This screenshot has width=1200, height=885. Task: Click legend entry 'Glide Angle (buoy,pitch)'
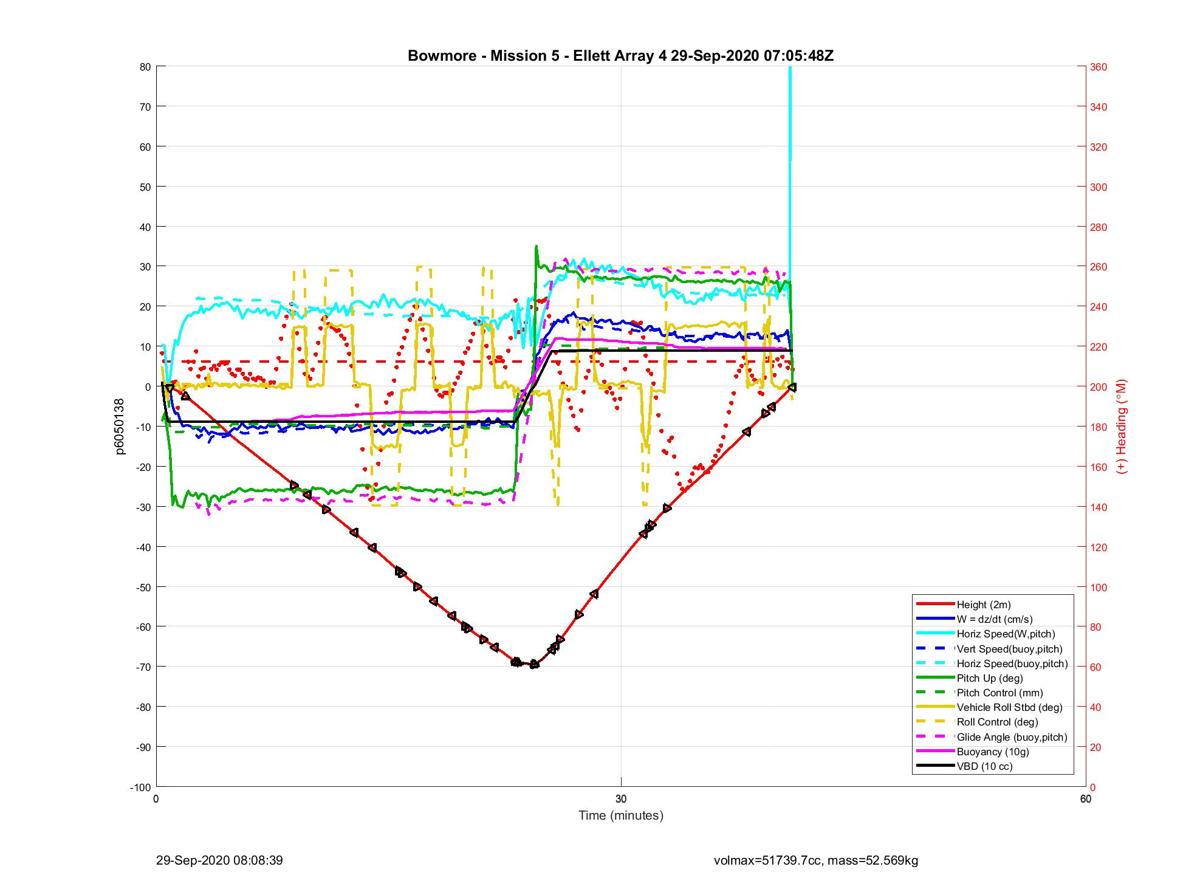coord(1012,736)
